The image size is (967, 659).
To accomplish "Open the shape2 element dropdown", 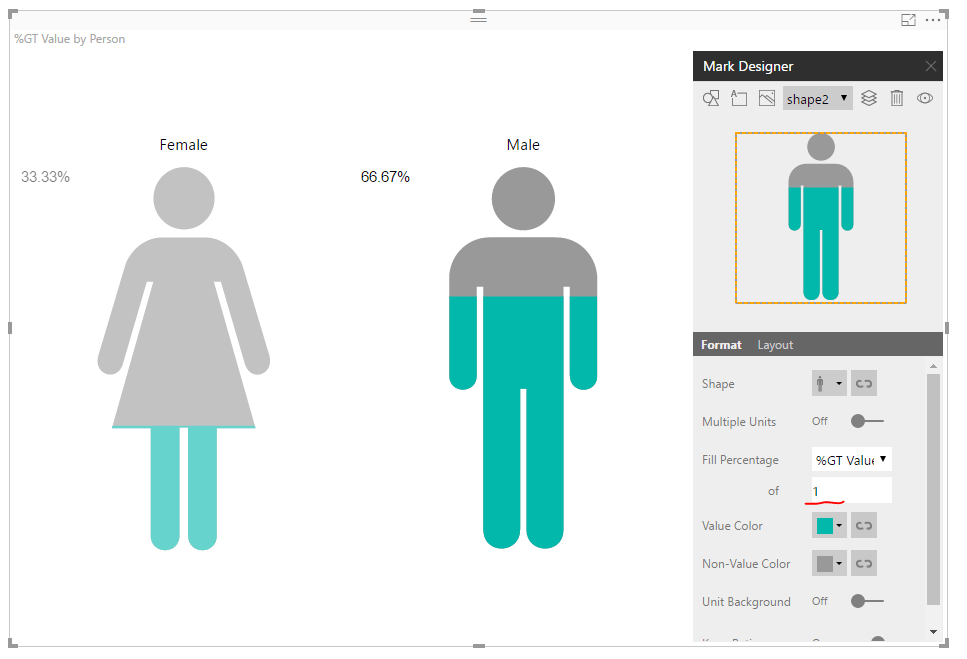I will [x=818, y=99].
